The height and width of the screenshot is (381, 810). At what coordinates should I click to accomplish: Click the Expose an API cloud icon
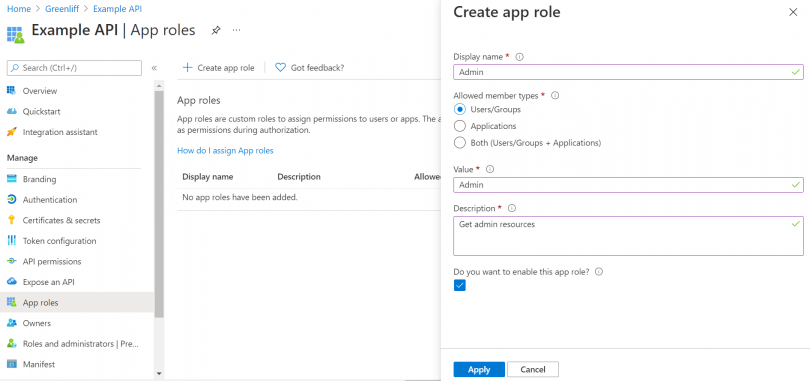(11, 282)
